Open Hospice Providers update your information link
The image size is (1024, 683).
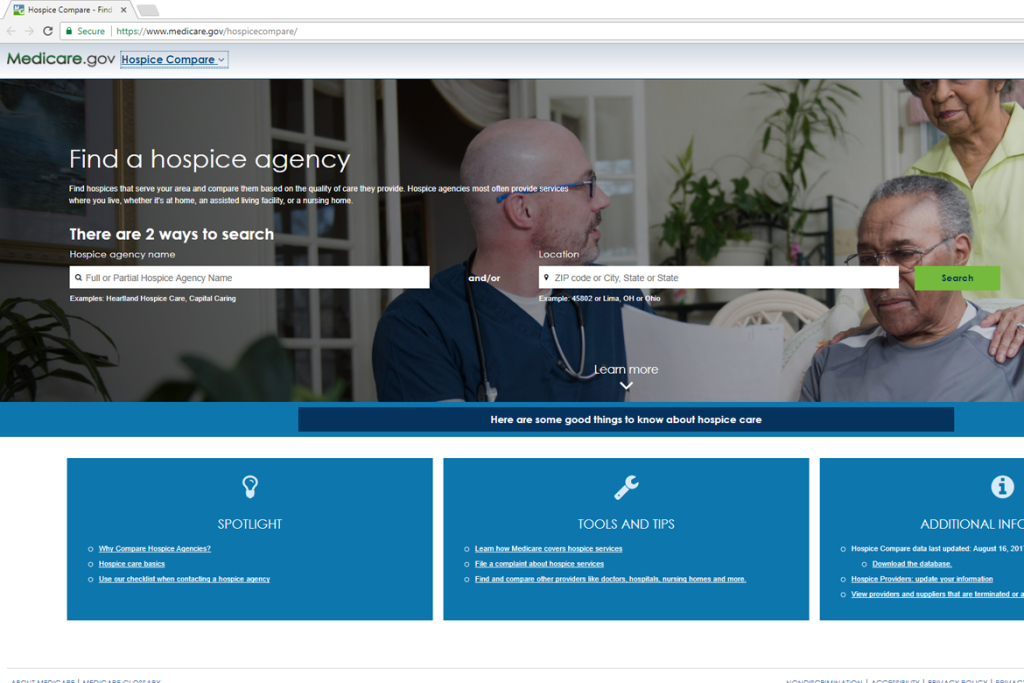point(921,579)
